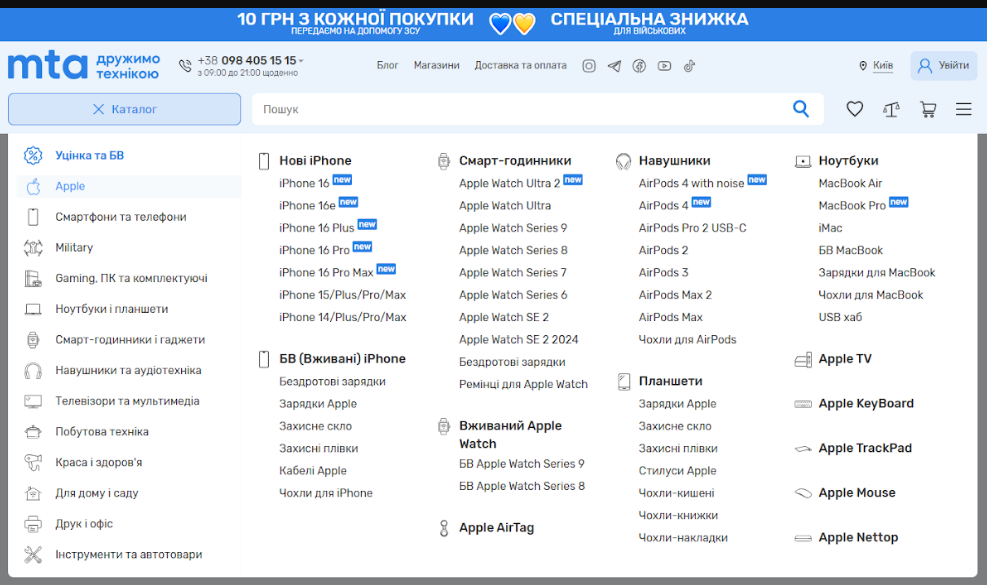
Task: Click the top promo banner for military discount
Action: click(649, 23)
